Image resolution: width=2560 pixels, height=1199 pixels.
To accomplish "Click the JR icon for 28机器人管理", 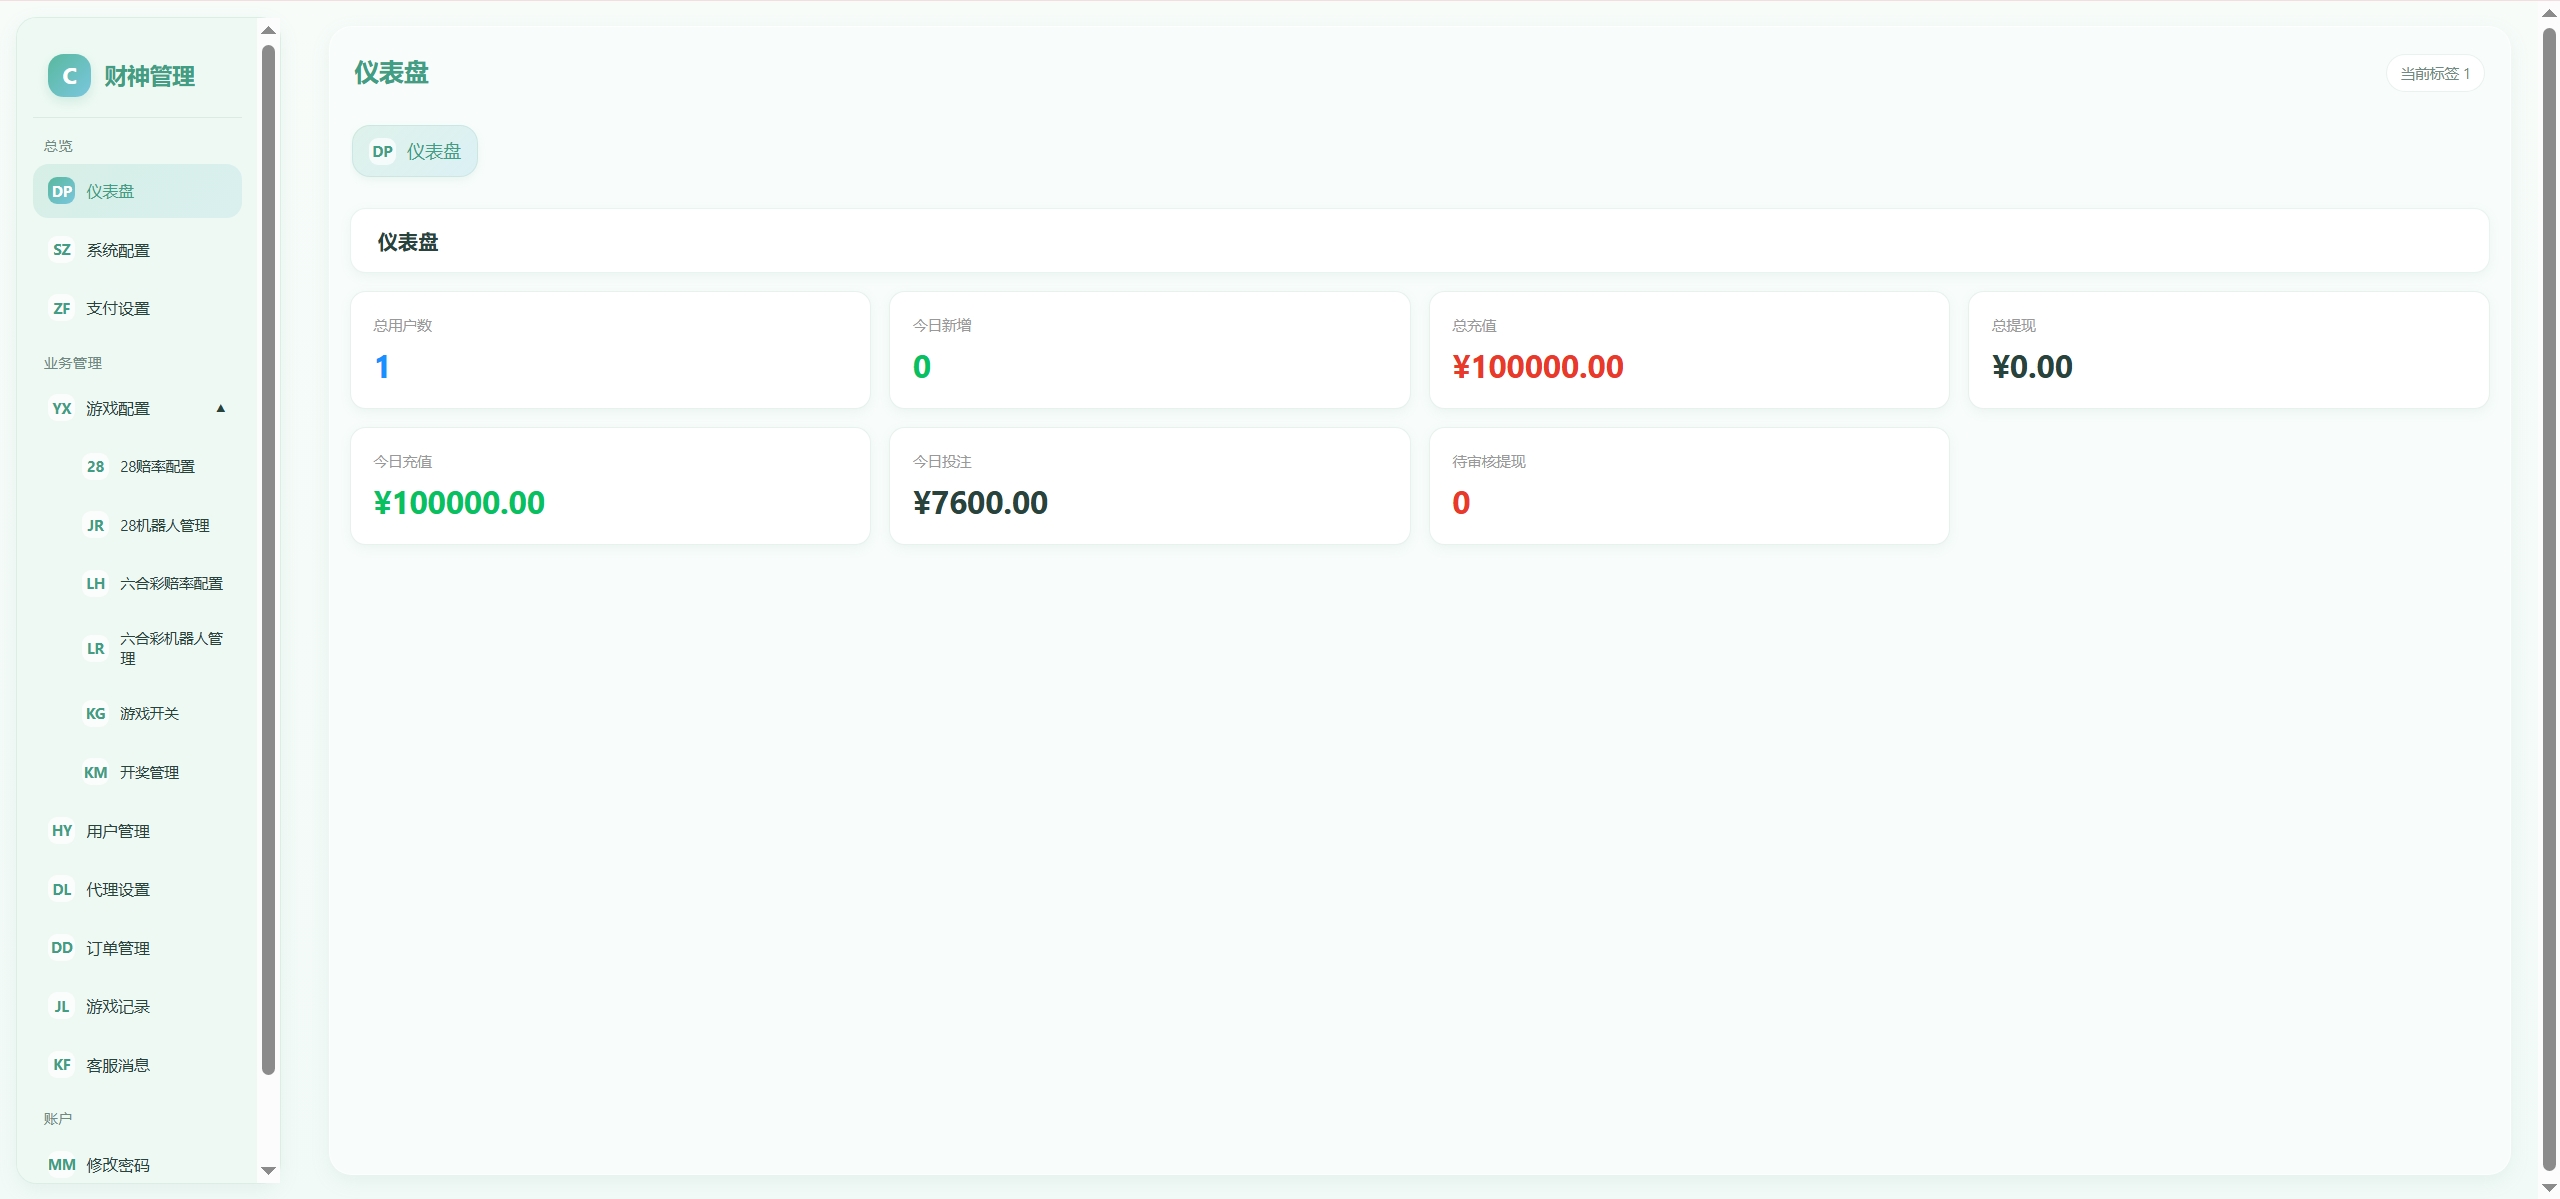I will click(95, 525).
